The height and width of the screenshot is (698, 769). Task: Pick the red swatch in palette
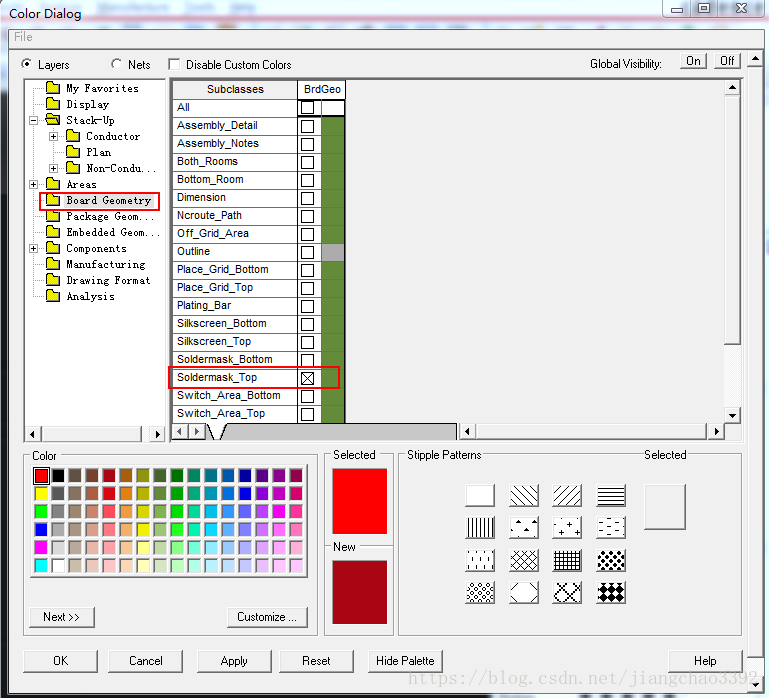(41, 475)
